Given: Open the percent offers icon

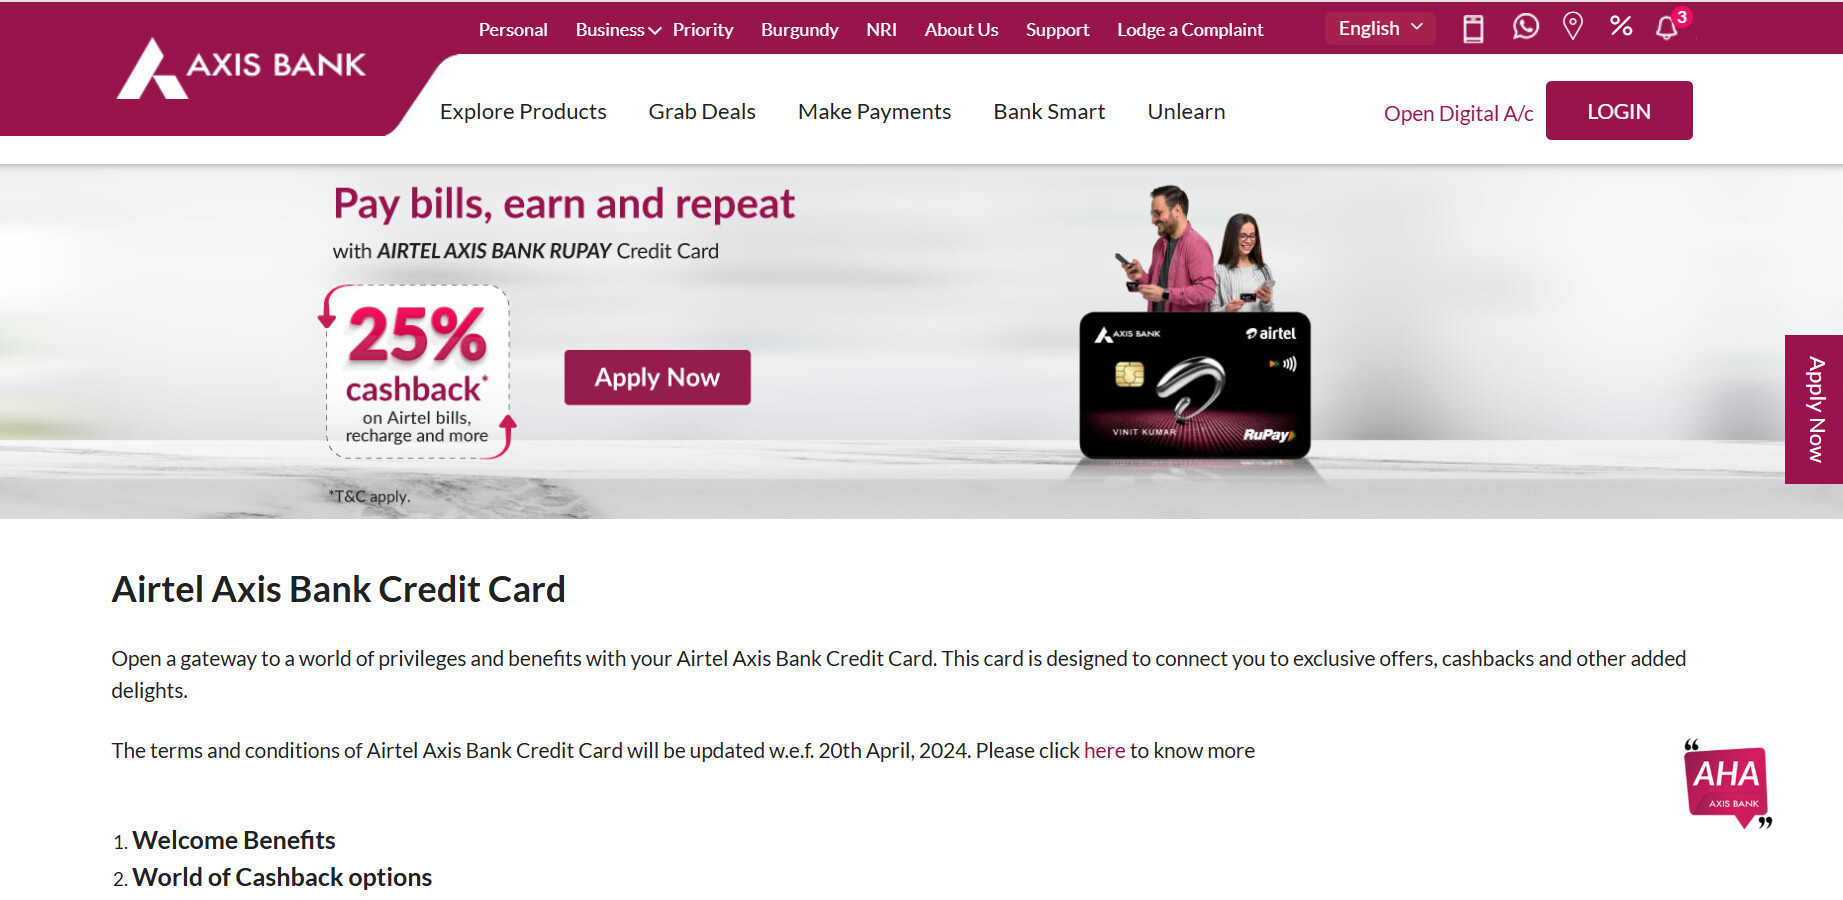Looking at the screenshot, I should pyautogui.click(x=1621, y=26).
